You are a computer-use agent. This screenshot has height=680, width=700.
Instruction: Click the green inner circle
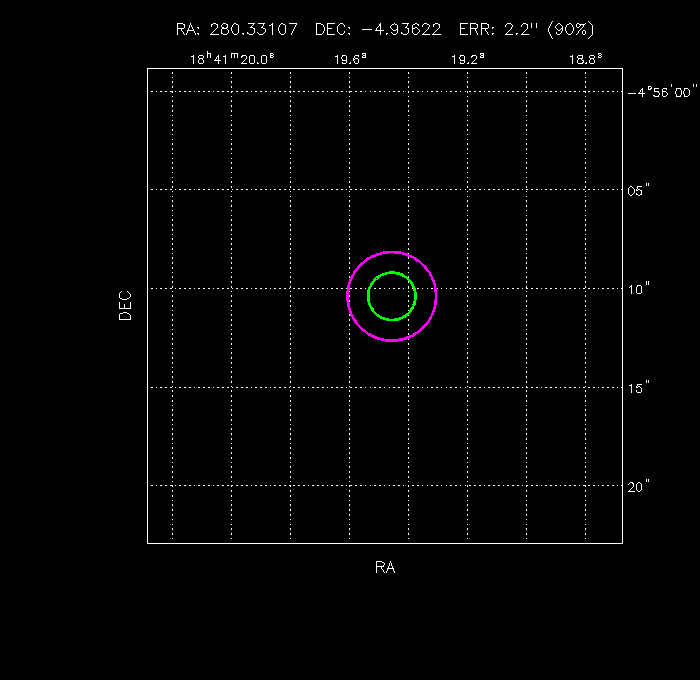(369, 296)
